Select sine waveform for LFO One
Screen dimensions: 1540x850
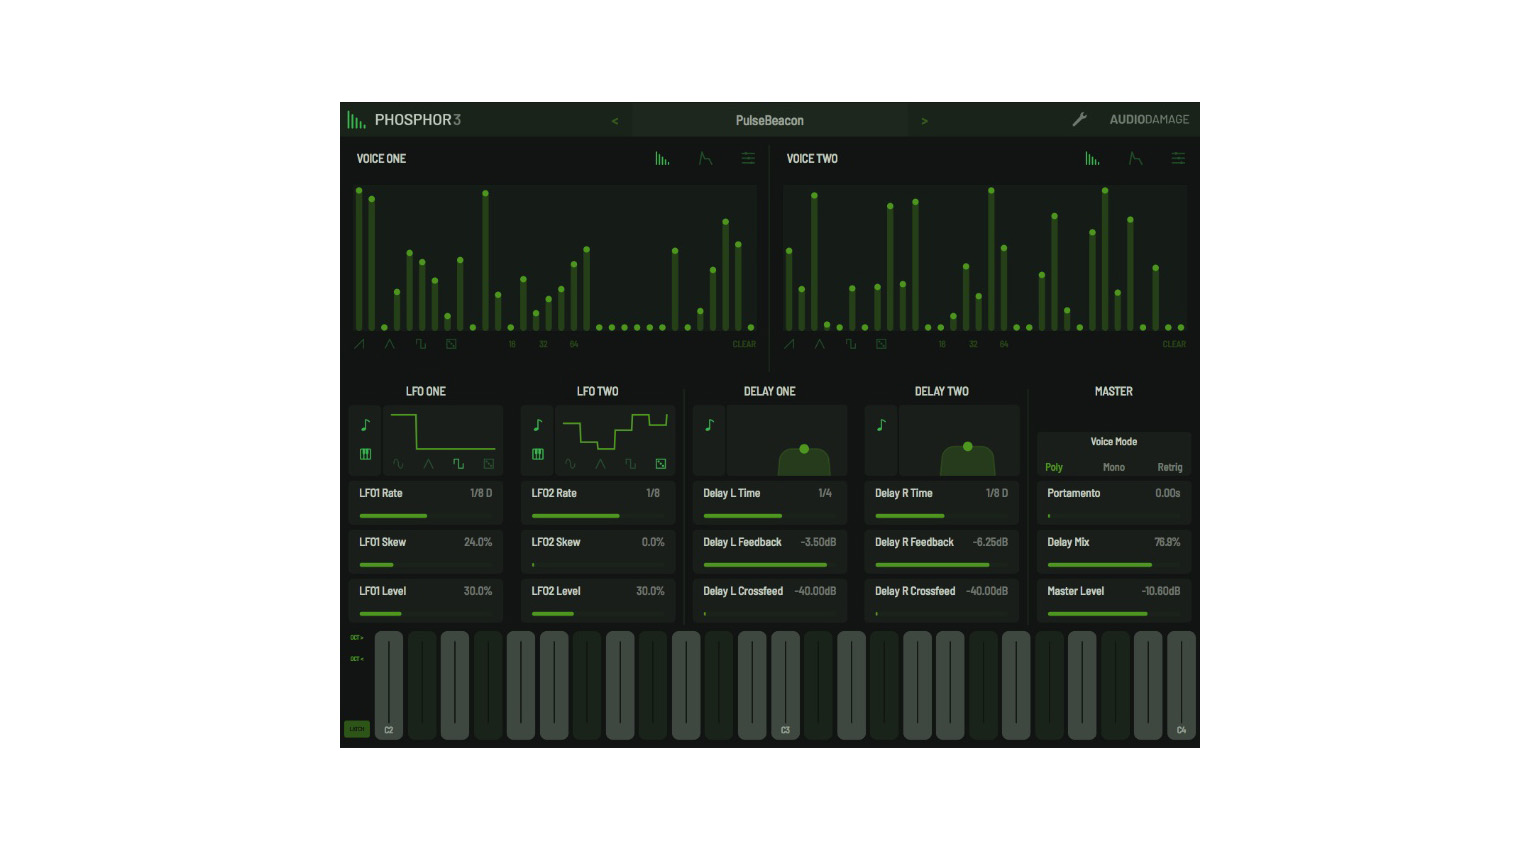pyautogui.click(x=398, y=464)
